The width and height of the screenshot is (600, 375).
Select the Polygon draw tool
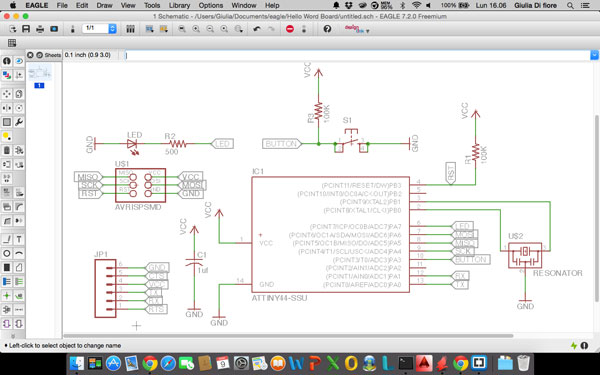(x=19, y=267)
